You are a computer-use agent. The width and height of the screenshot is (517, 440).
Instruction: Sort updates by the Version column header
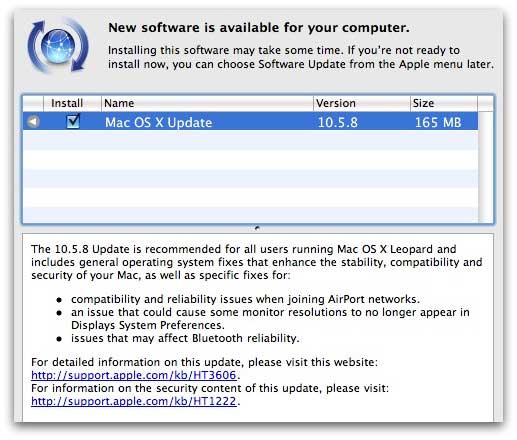[x=362, y=103]
